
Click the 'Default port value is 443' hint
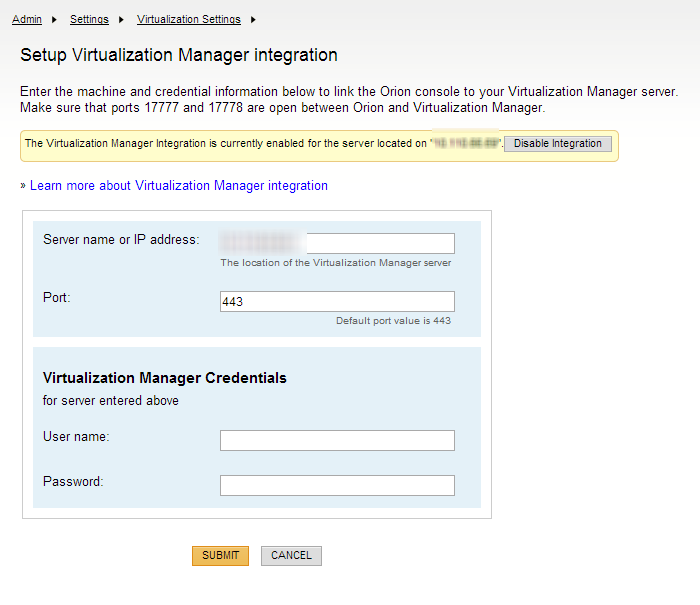click(393, 321)
